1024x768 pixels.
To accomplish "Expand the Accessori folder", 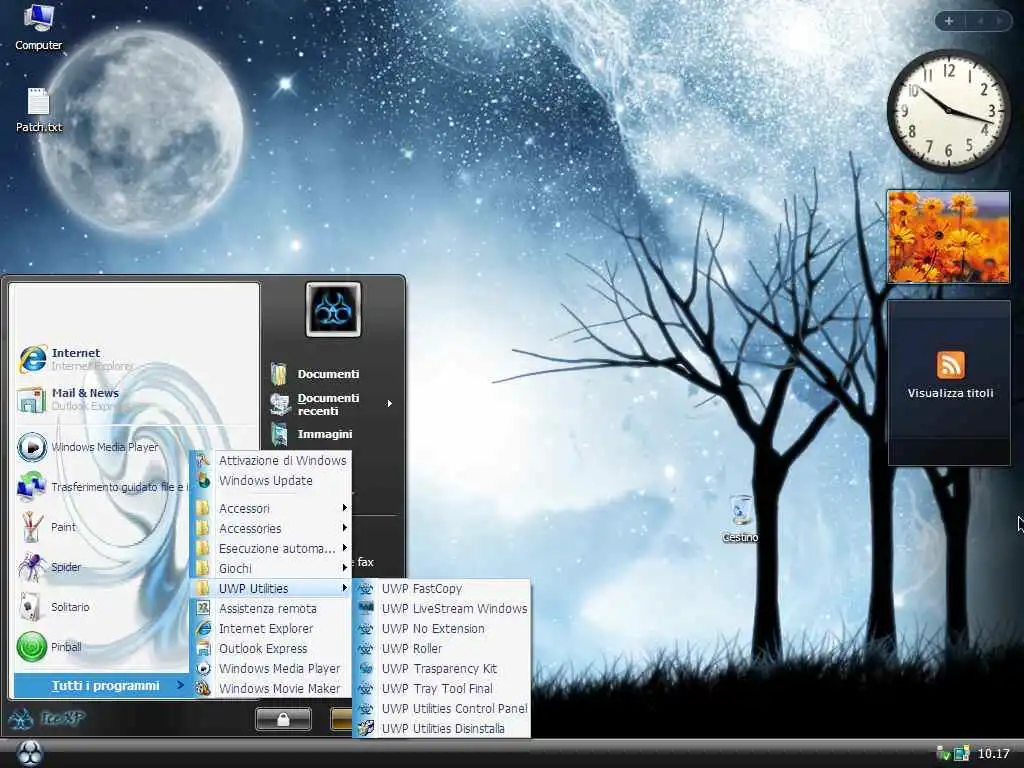I will point(272,508).
